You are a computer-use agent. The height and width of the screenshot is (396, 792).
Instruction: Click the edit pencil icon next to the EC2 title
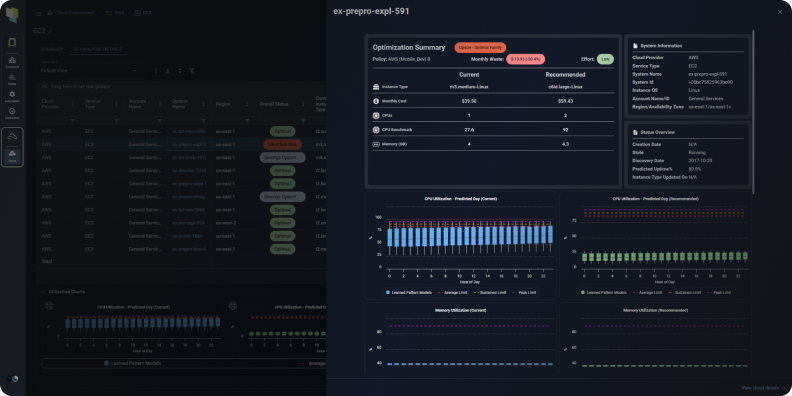click(51, 31)
